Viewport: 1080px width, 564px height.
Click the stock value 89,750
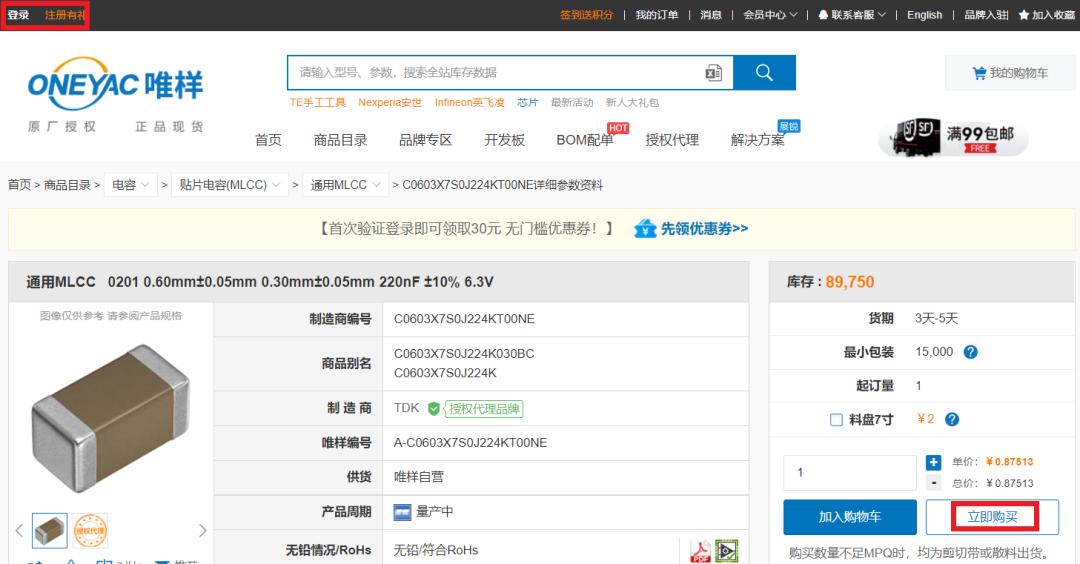point(849,282)
